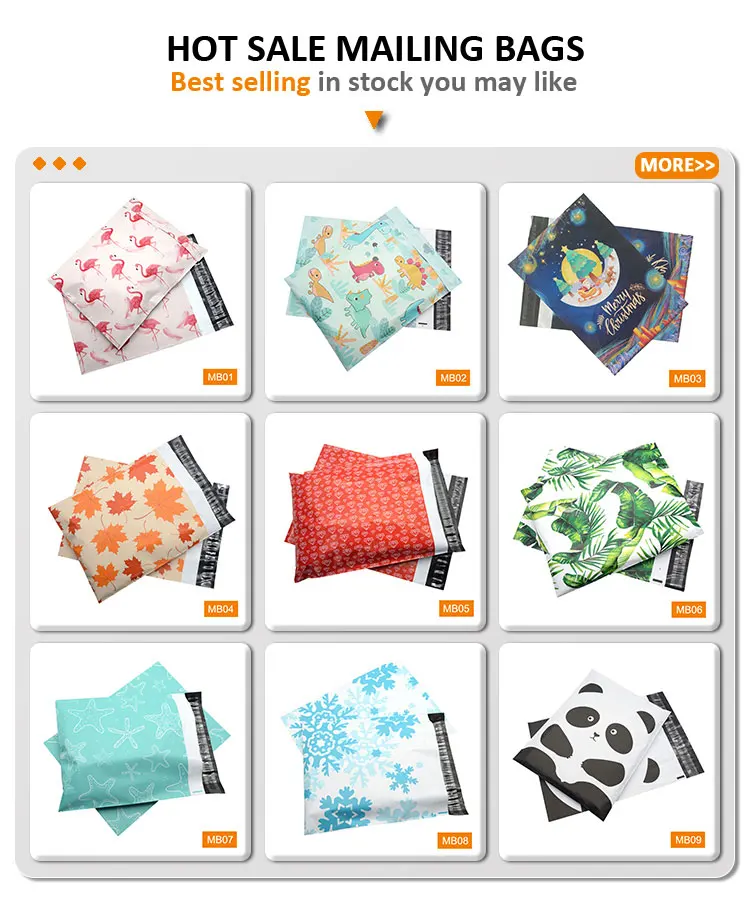The width and height of the screenshot is (750, 898).
Task: Click the MB01 product label
Action: [220, 377]
